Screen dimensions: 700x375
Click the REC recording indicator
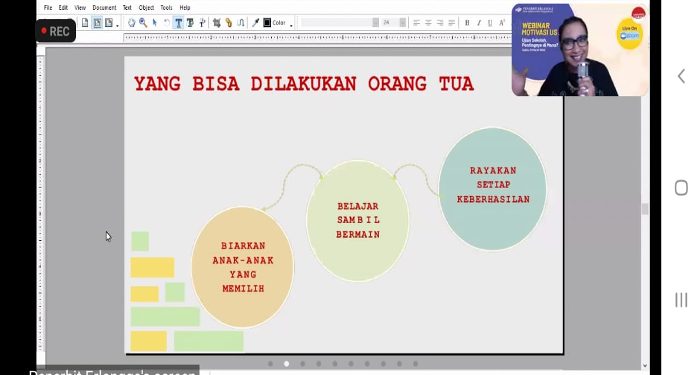(56, 31)
